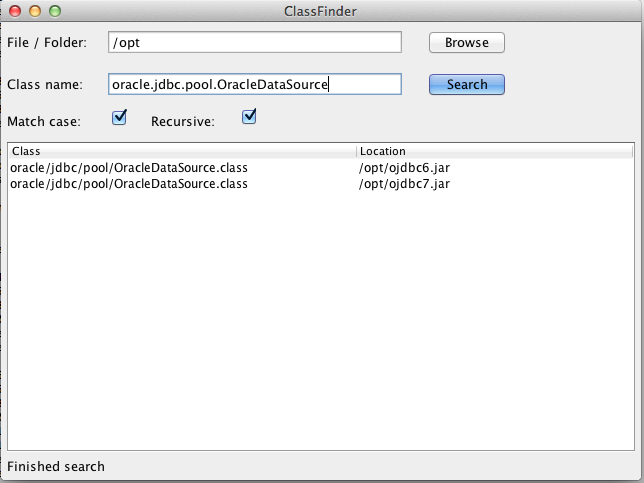
Task: Toggle the Recursive checkbox
Action: (x=249, y=116)
